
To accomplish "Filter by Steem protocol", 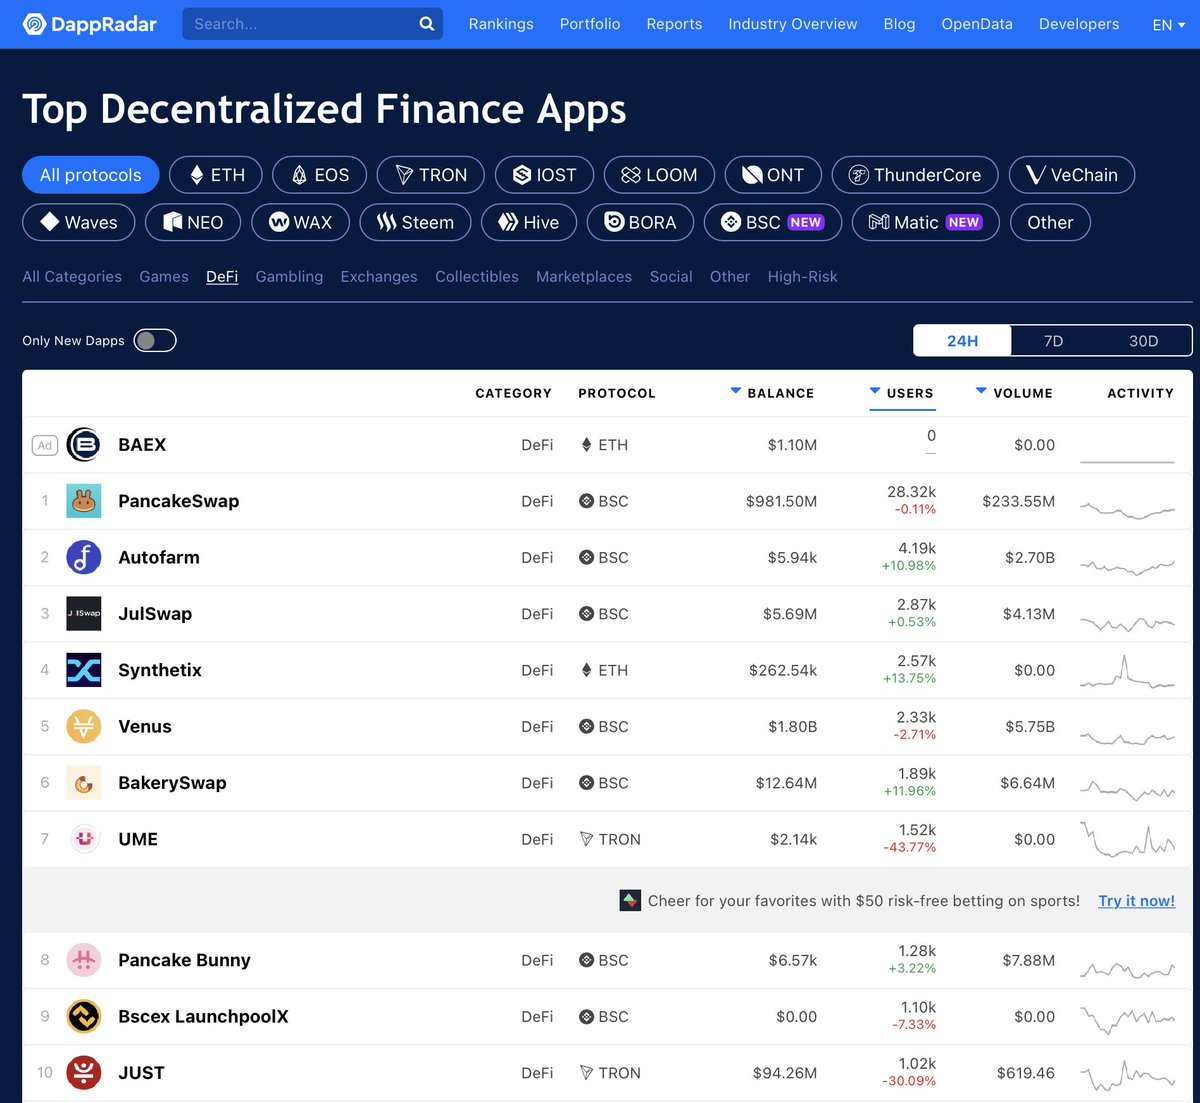I will click(x=415, y=222).
